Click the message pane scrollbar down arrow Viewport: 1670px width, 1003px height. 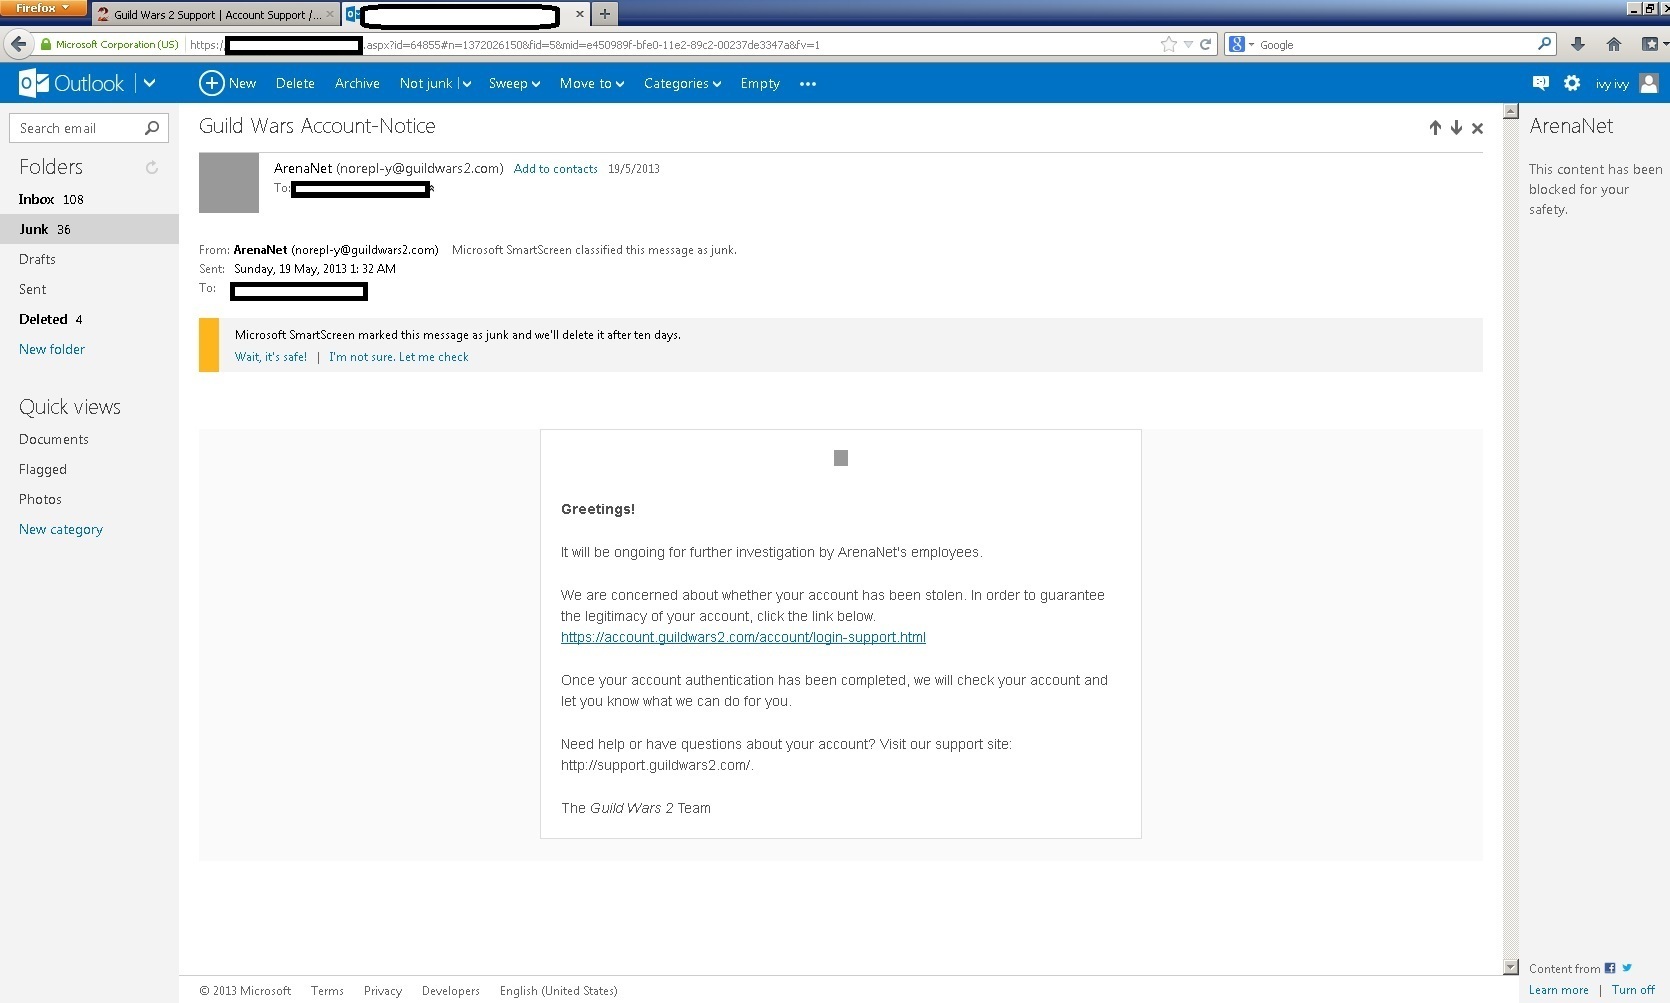[1511, 967]
